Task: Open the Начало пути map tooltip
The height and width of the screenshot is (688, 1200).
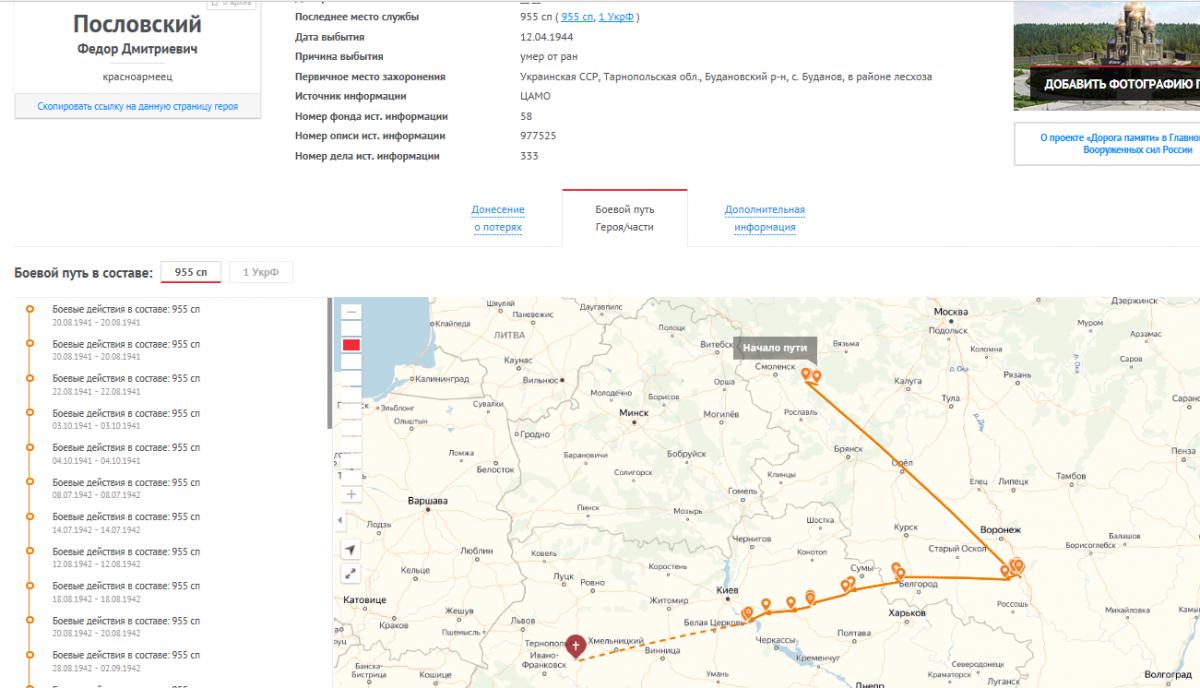Action: [775, 347]
